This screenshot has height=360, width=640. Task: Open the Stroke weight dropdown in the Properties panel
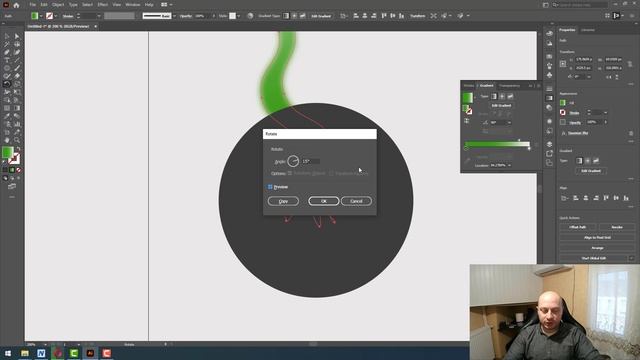(x=606, y=112)
